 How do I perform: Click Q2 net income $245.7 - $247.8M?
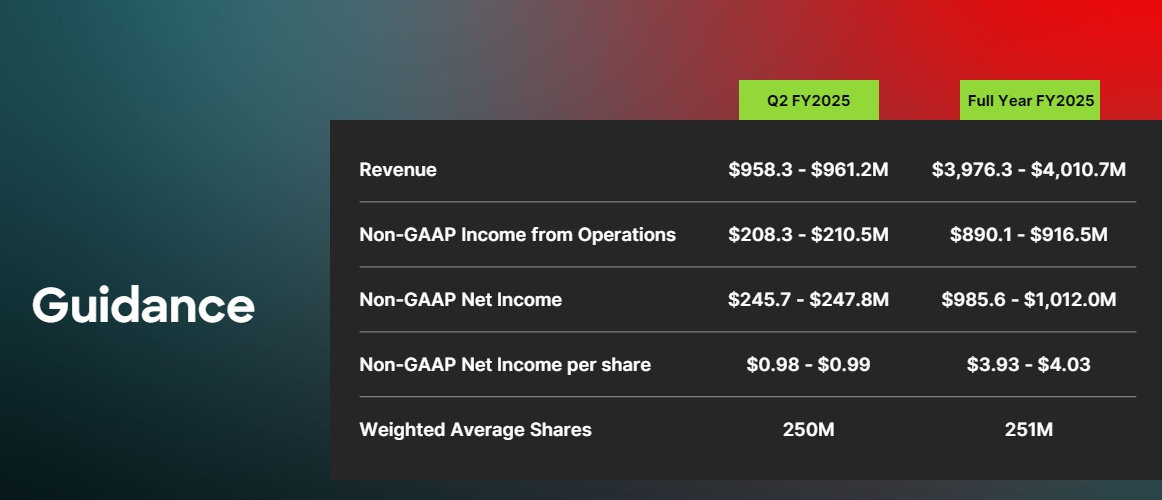[808, 300]
